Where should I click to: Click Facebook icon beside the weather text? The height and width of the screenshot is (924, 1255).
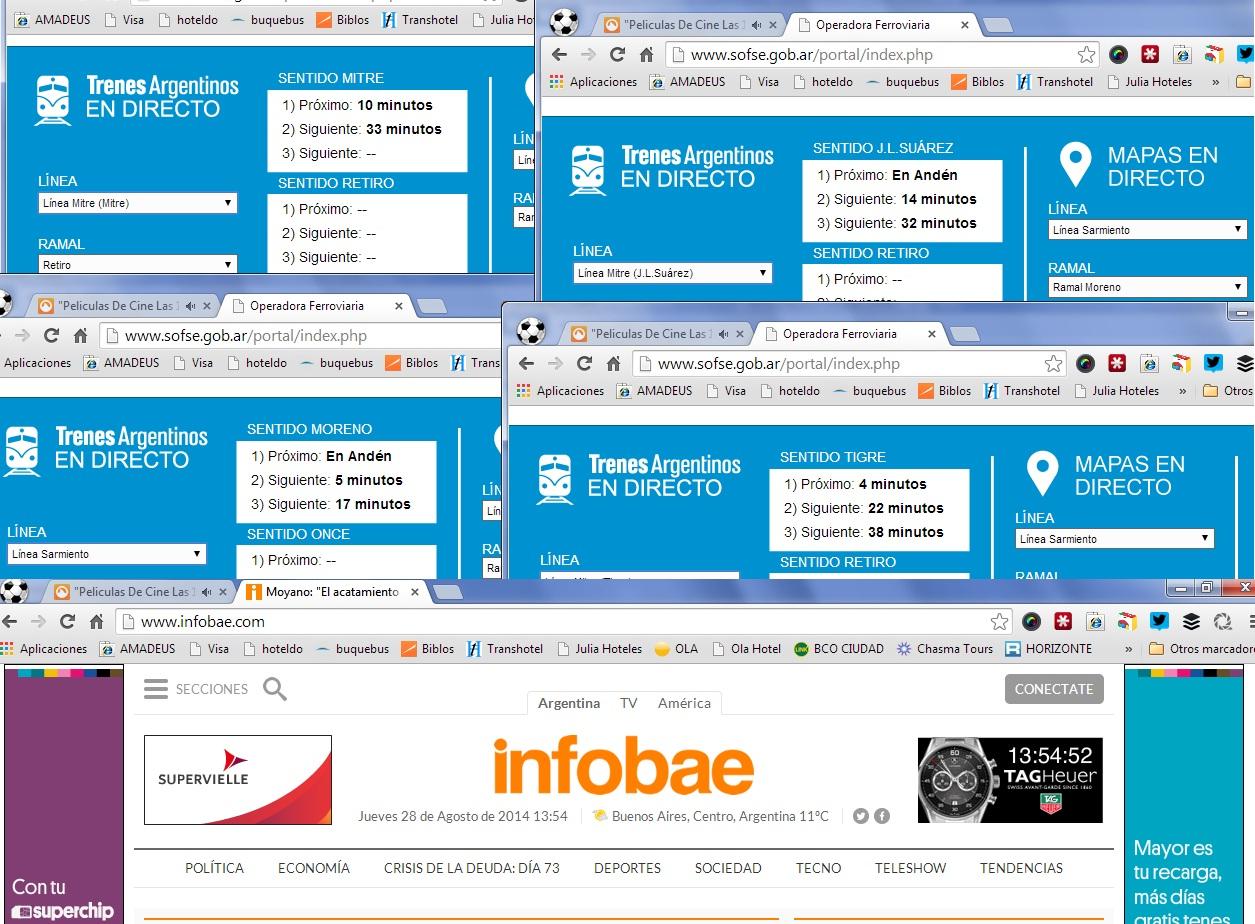click(x=882, y=816)
